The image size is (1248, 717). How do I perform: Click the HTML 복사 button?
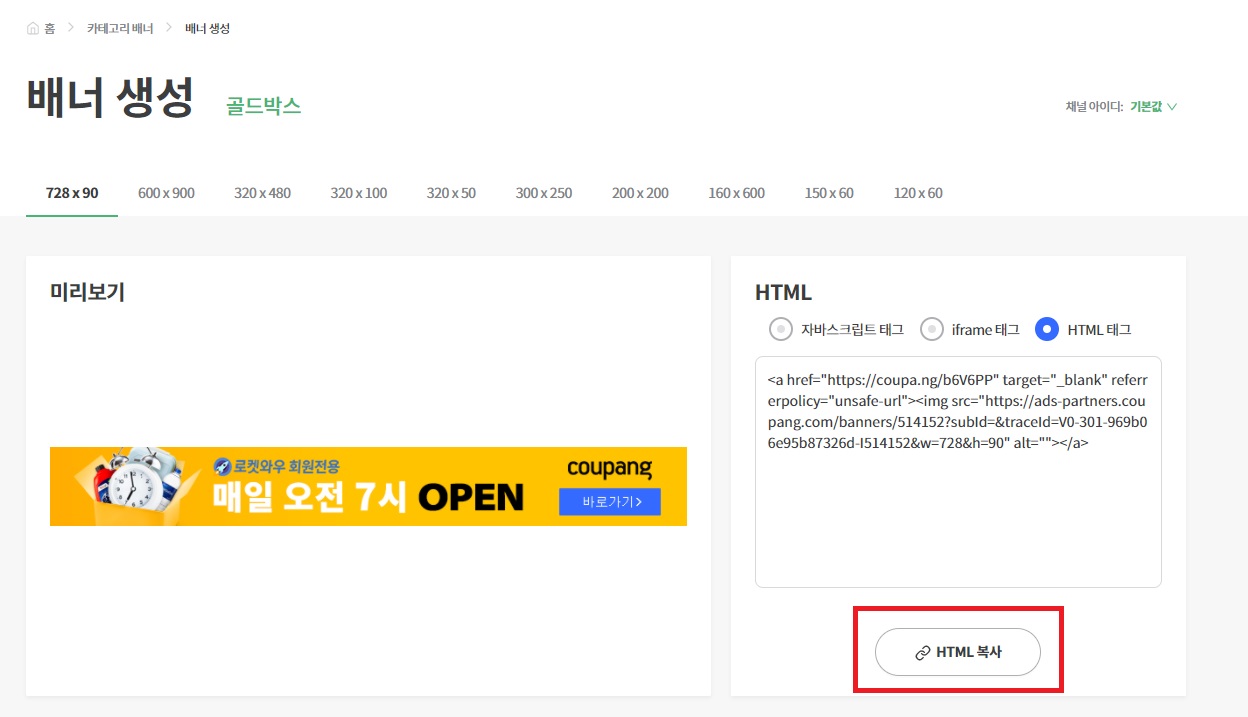(958, 653)
